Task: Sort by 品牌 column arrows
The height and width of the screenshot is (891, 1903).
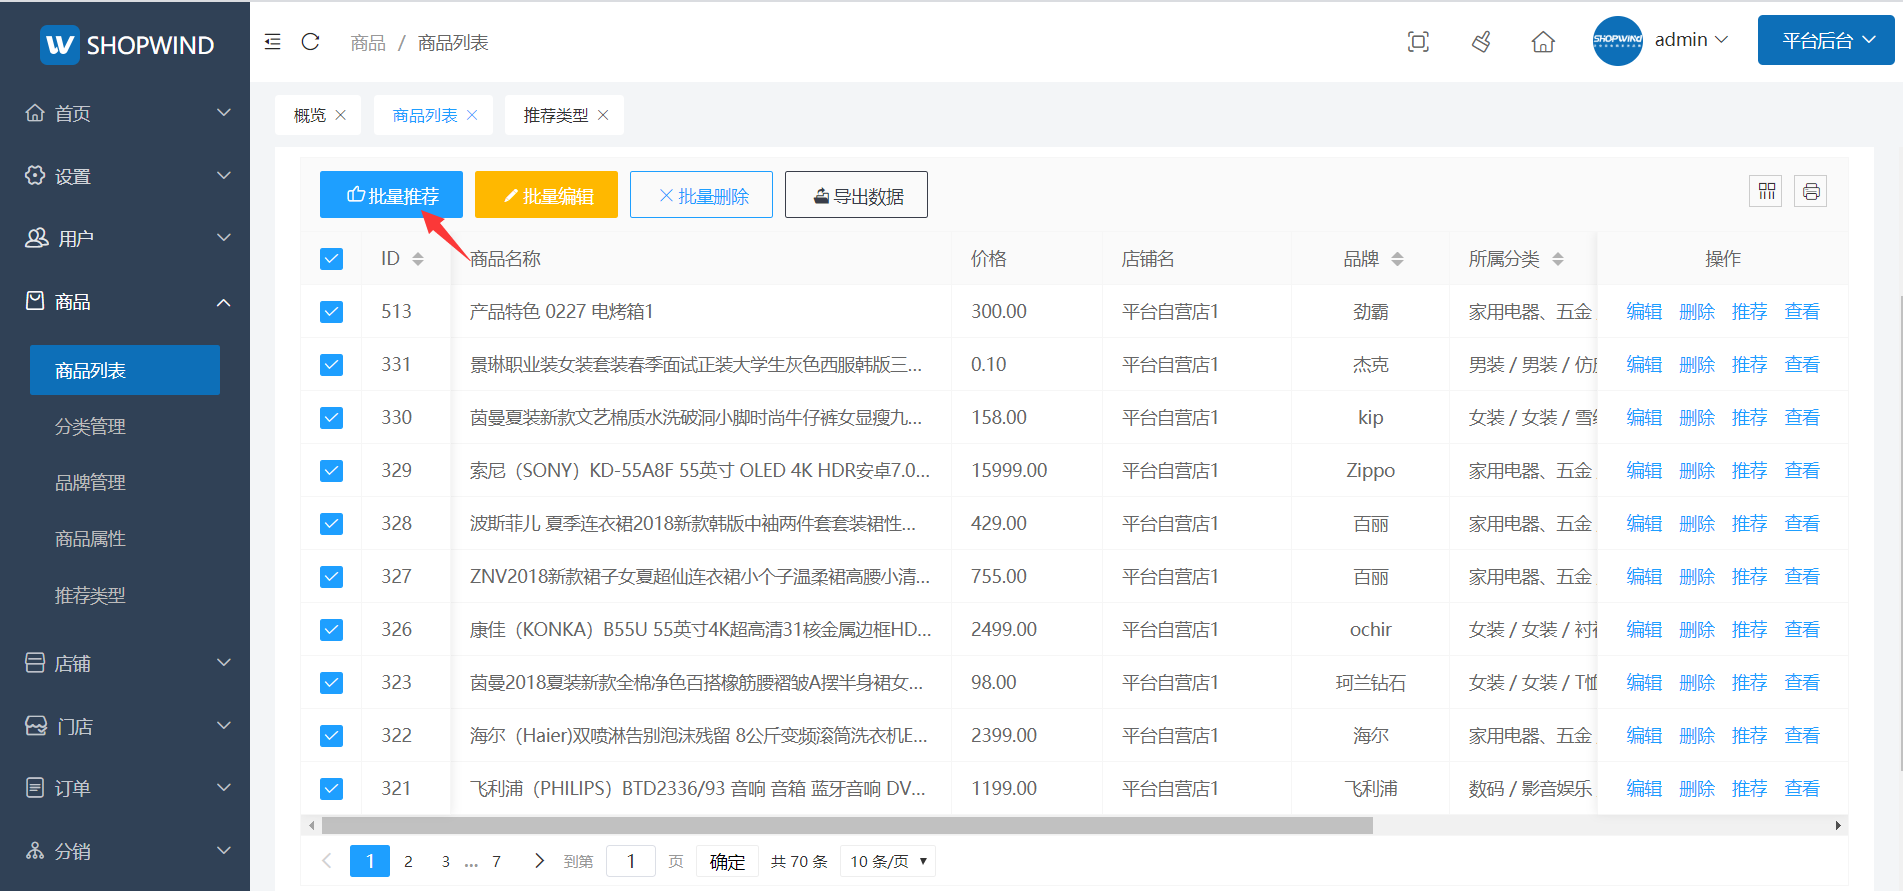Action: click(1397, 259)
